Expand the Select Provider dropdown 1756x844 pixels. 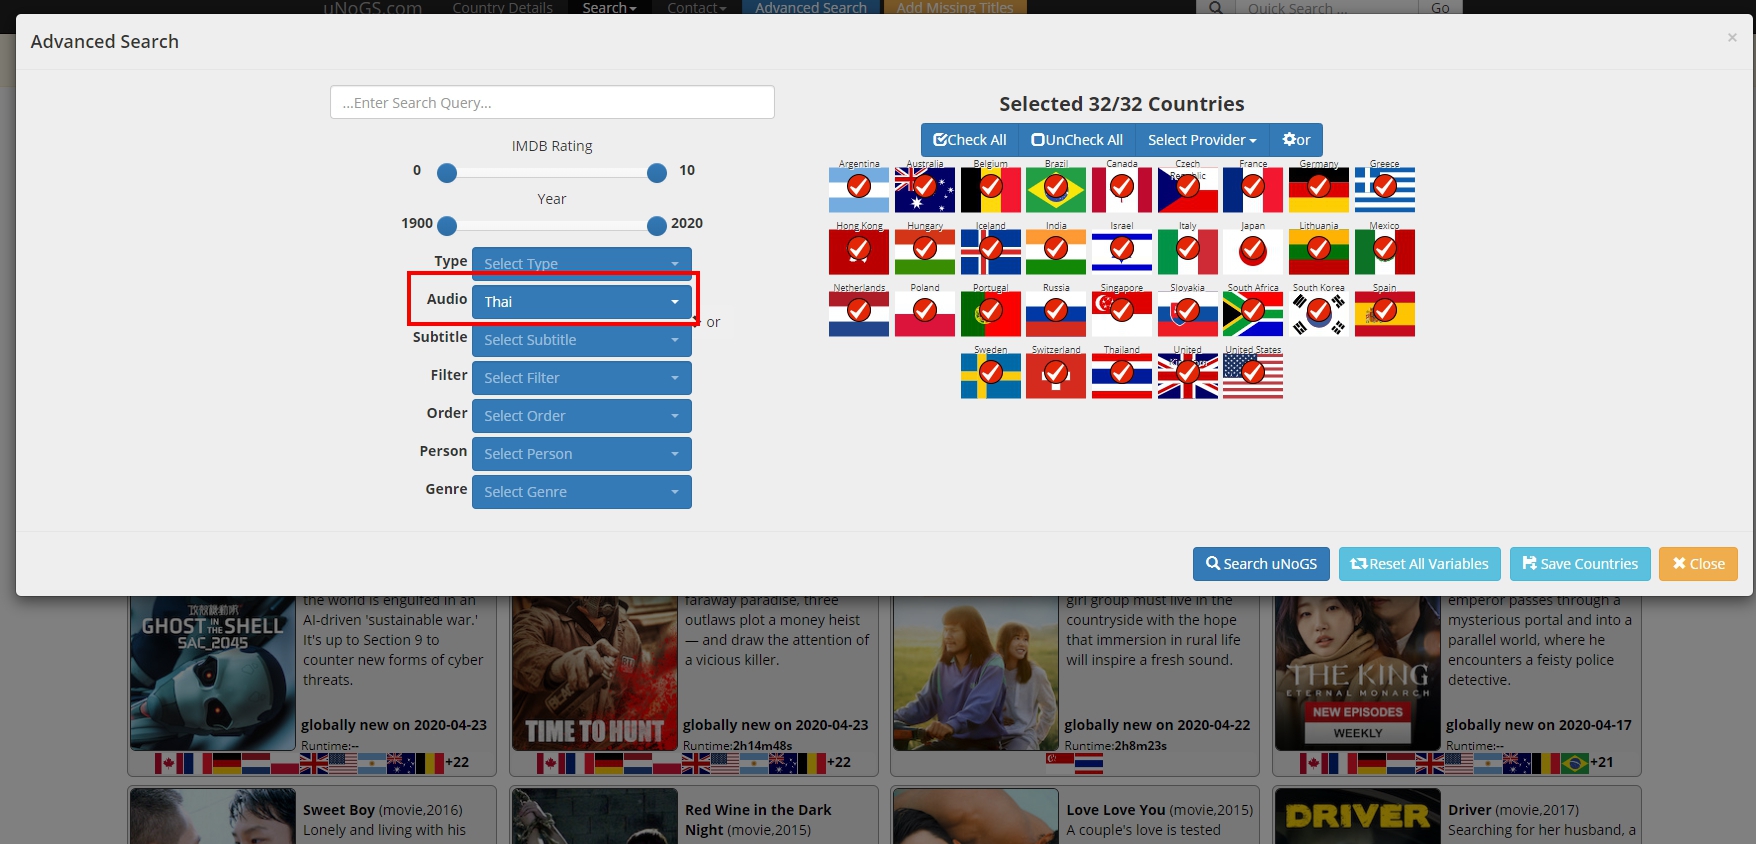pos(1202,140)
